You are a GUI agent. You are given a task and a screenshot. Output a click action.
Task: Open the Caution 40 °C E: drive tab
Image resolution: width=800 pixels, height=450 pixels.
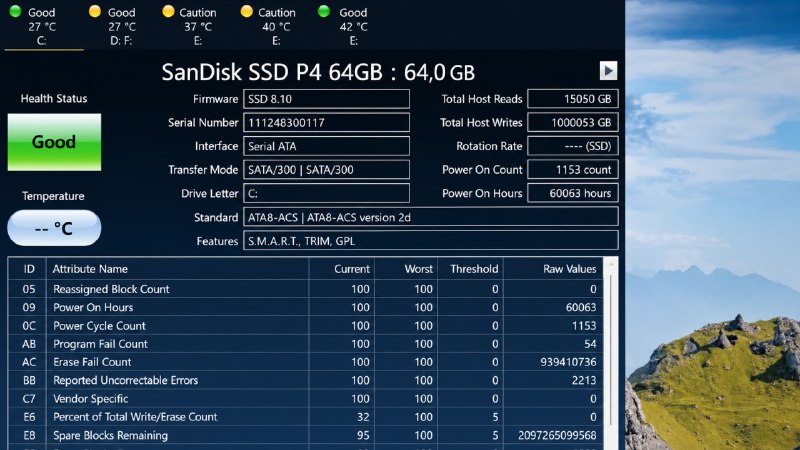269,26
